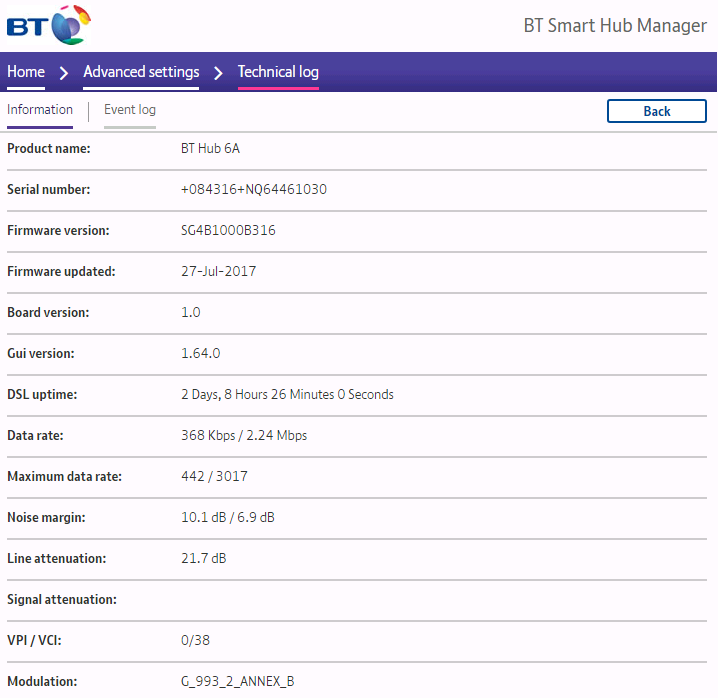Click line attenuation 21.7 dB value
This screenshot has width=718, height=698.
pyautogui.click(x=204, y=559)
